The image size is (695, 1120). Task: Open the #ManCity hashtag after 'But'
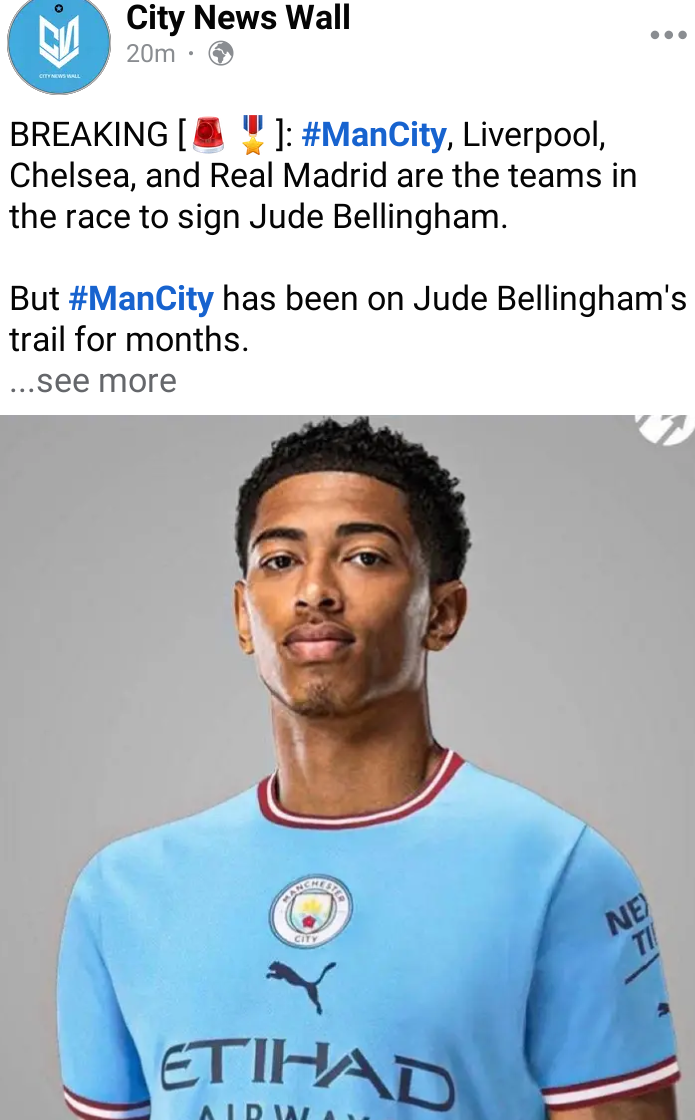click(141, 299)
